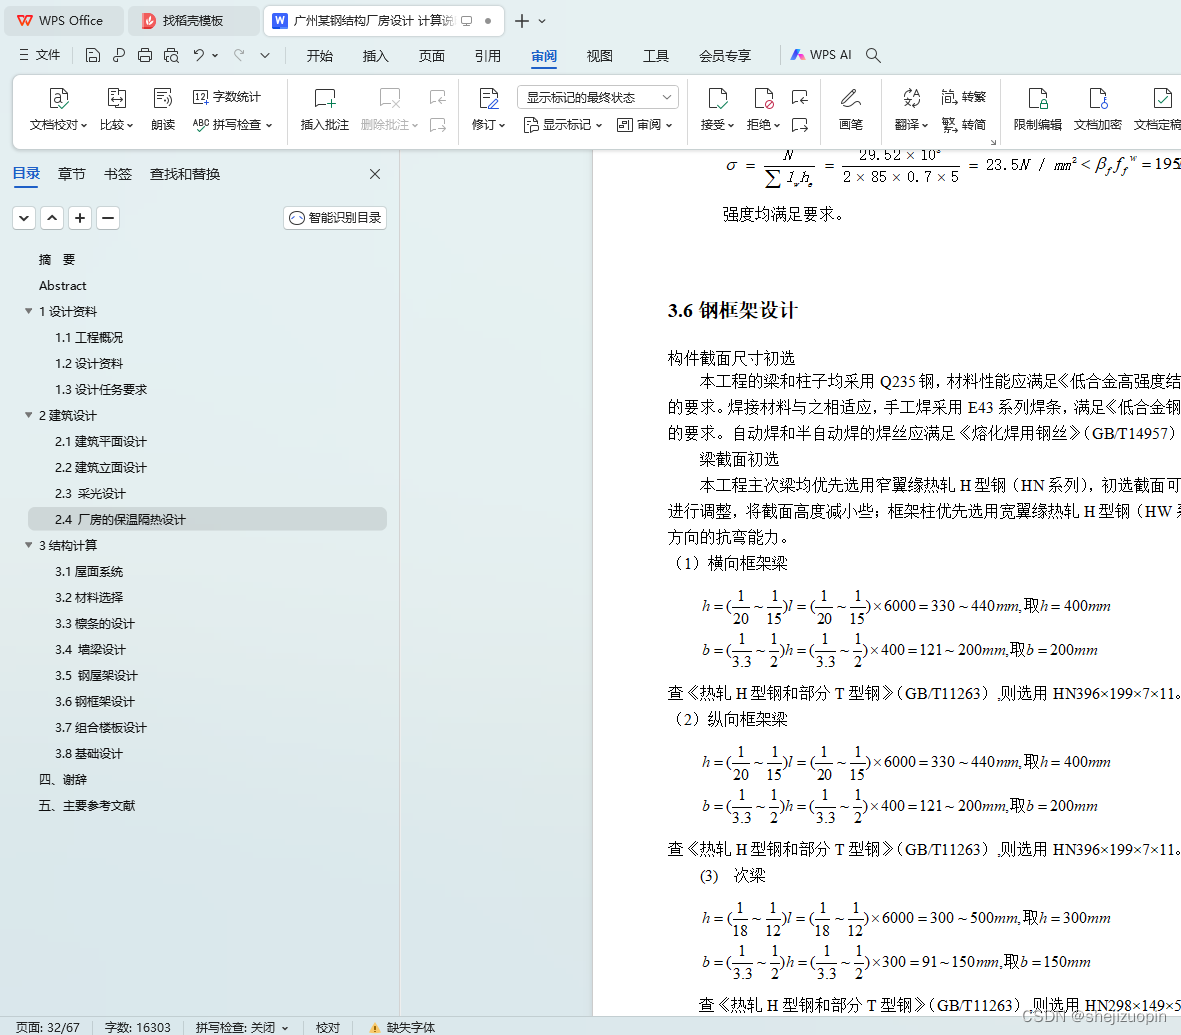Go to '3.6 钢框架设计' in outline
This screenshot has width=1181, height=1035.
(95, 701)
